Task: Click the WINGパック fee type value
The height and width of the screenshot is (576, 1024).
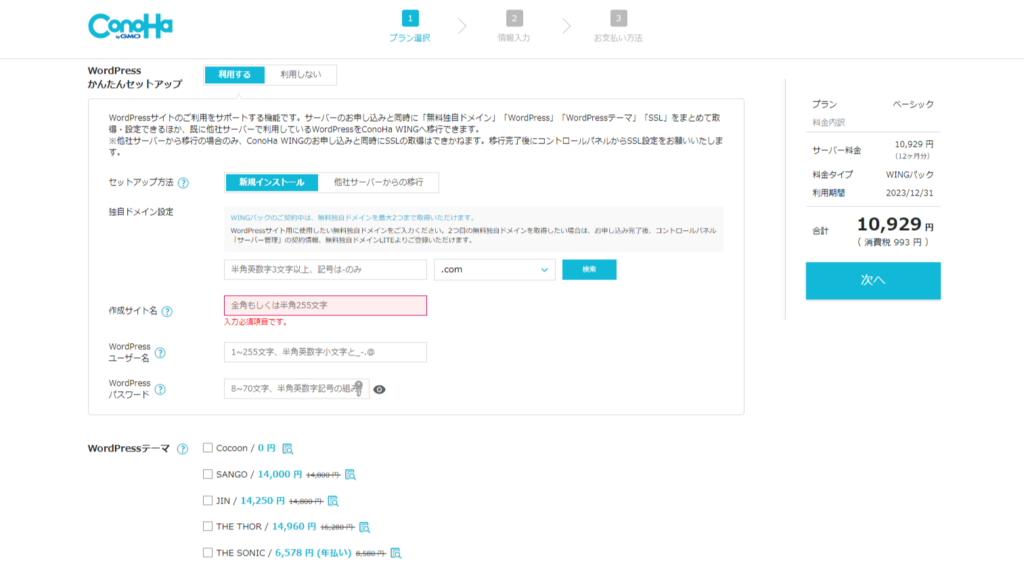Action: [x=909, y=175]
